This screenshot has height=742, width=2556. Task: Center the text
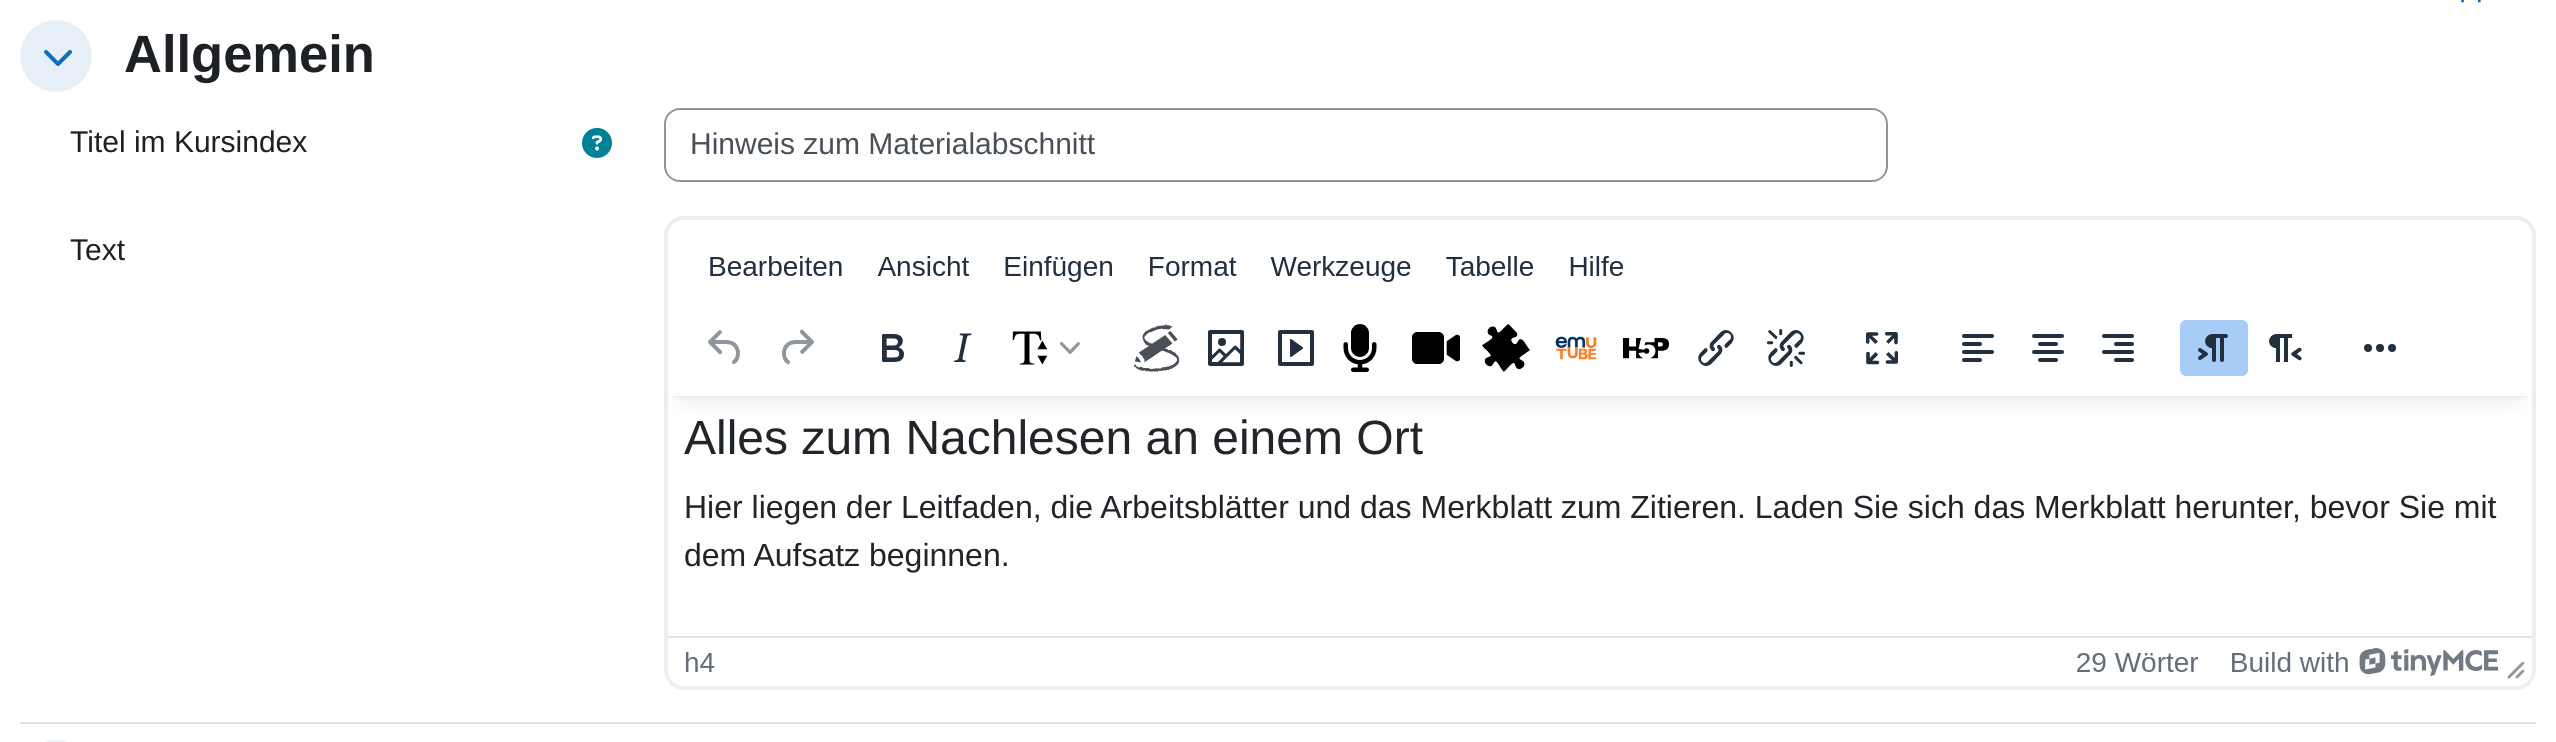pos(2048,348)
